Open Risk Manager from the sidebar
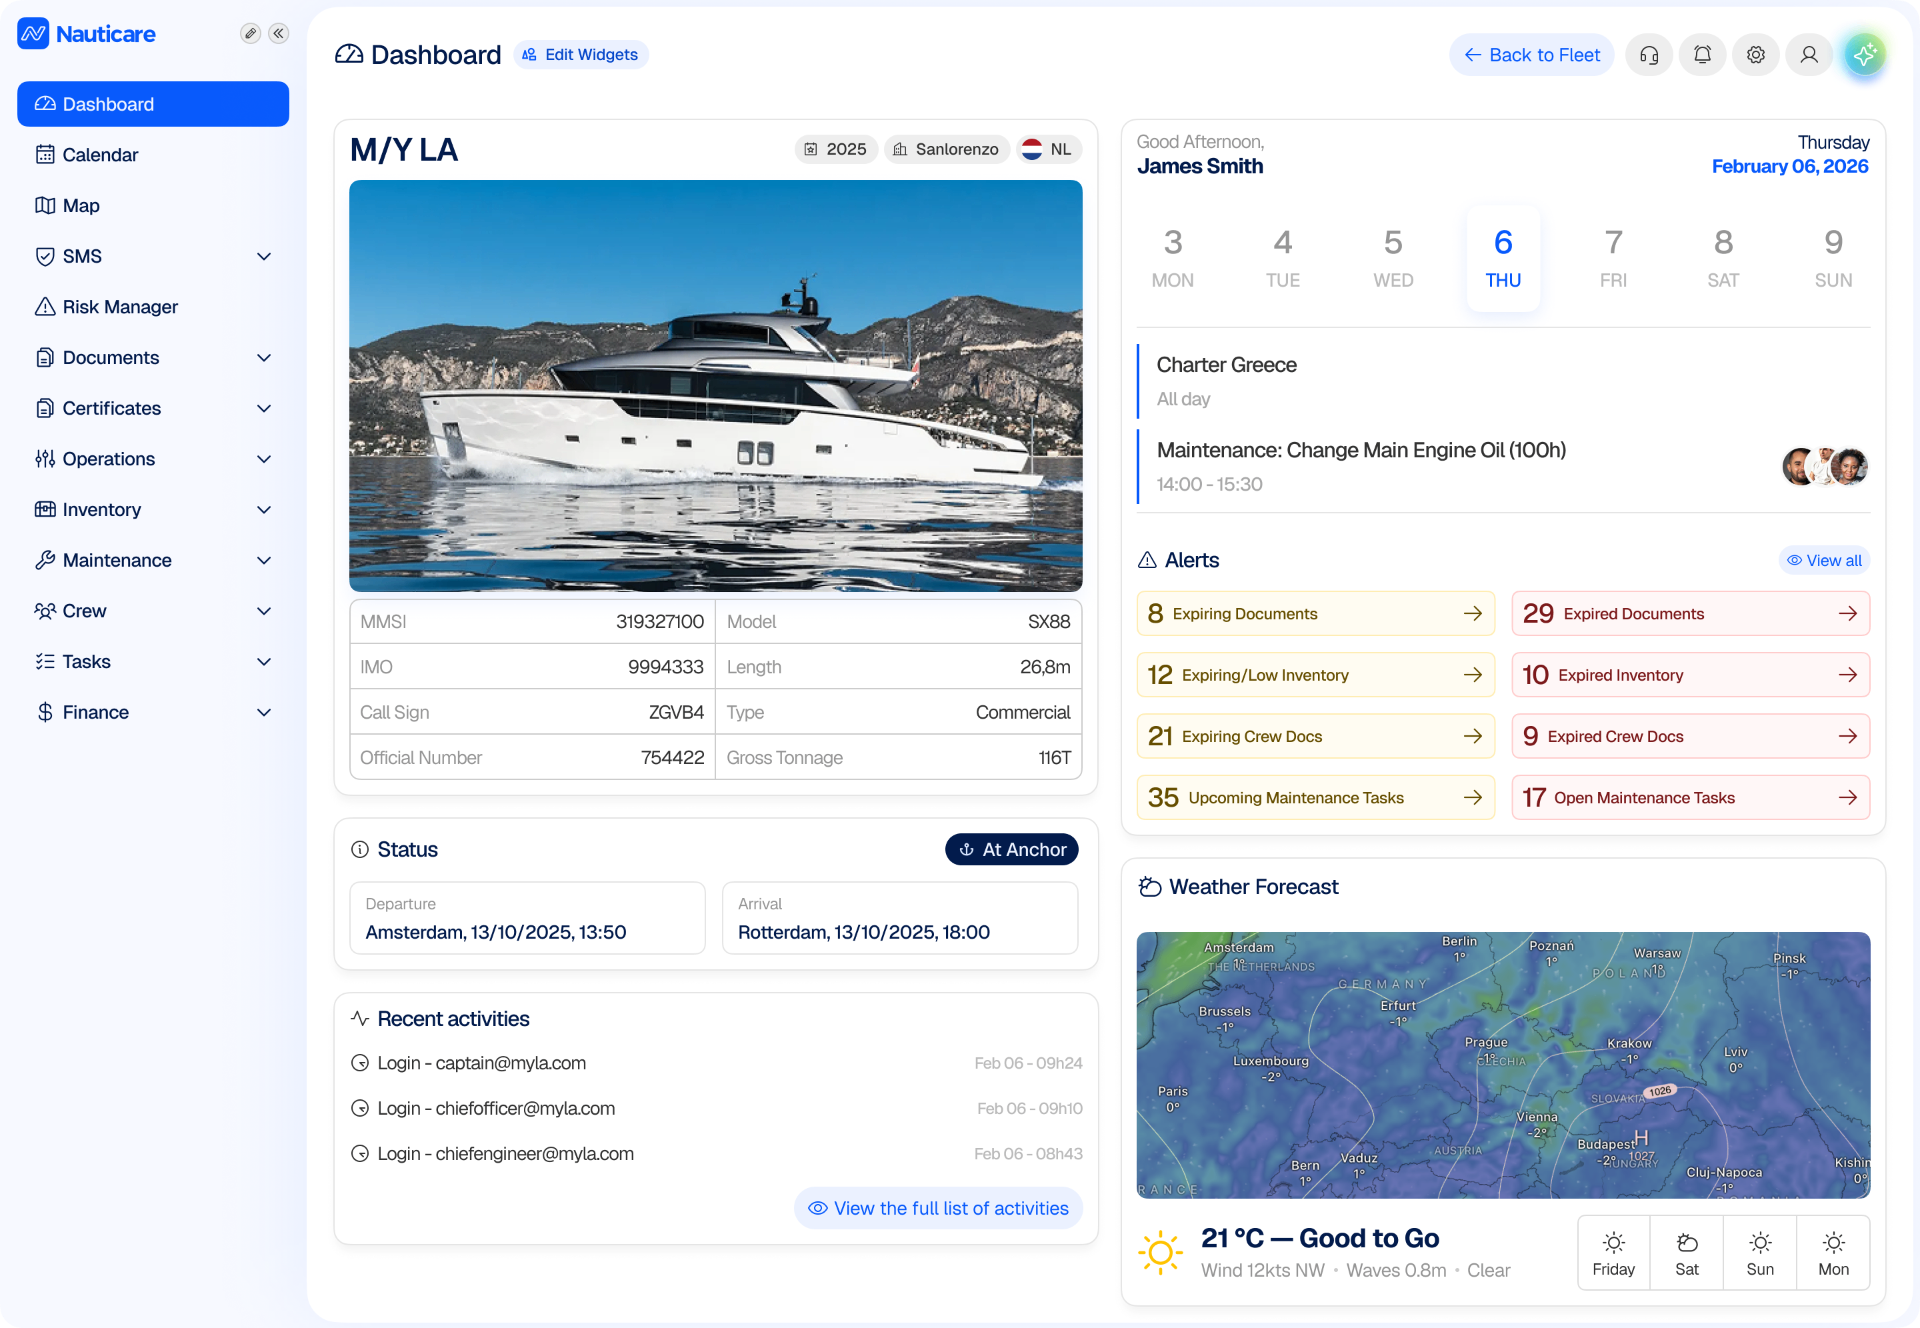Viewport: 1920px width, 1328px height. point(153,307)
